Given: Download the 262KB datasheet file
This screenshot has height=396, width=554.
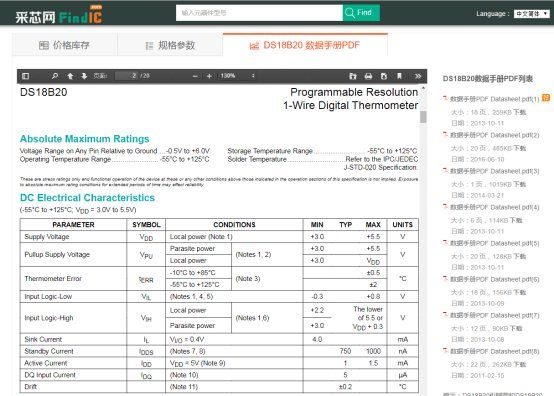Looking at the screenshot, I should pyautogui.click(x=519, y=365).
